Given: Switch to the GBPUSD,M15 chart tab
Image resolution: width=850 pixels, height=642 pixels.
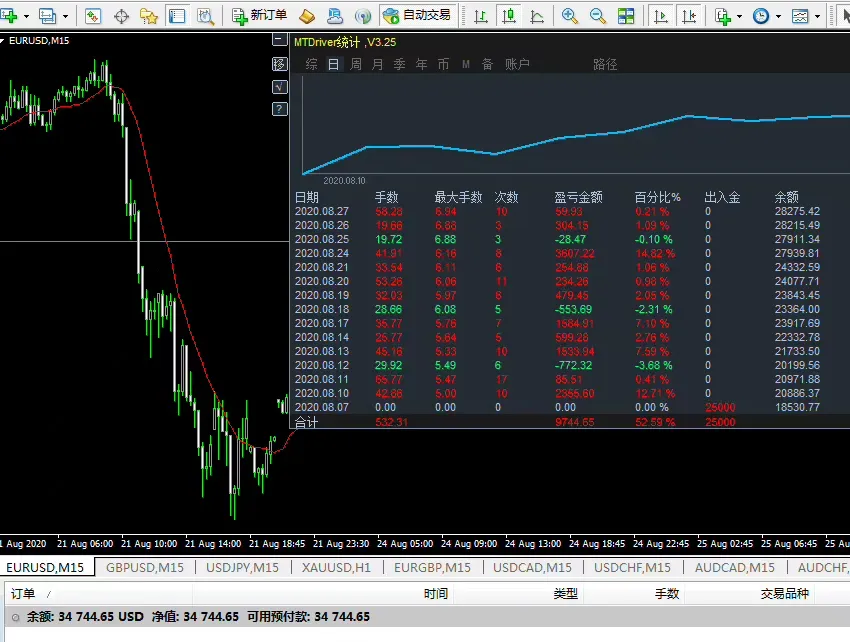Looking at the screenshot, I should coord(145,567).
